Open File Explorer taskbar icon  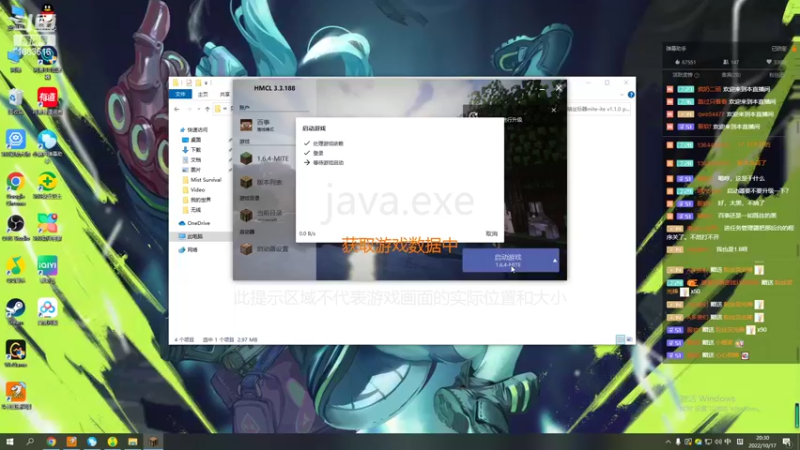tap(133, 441)
